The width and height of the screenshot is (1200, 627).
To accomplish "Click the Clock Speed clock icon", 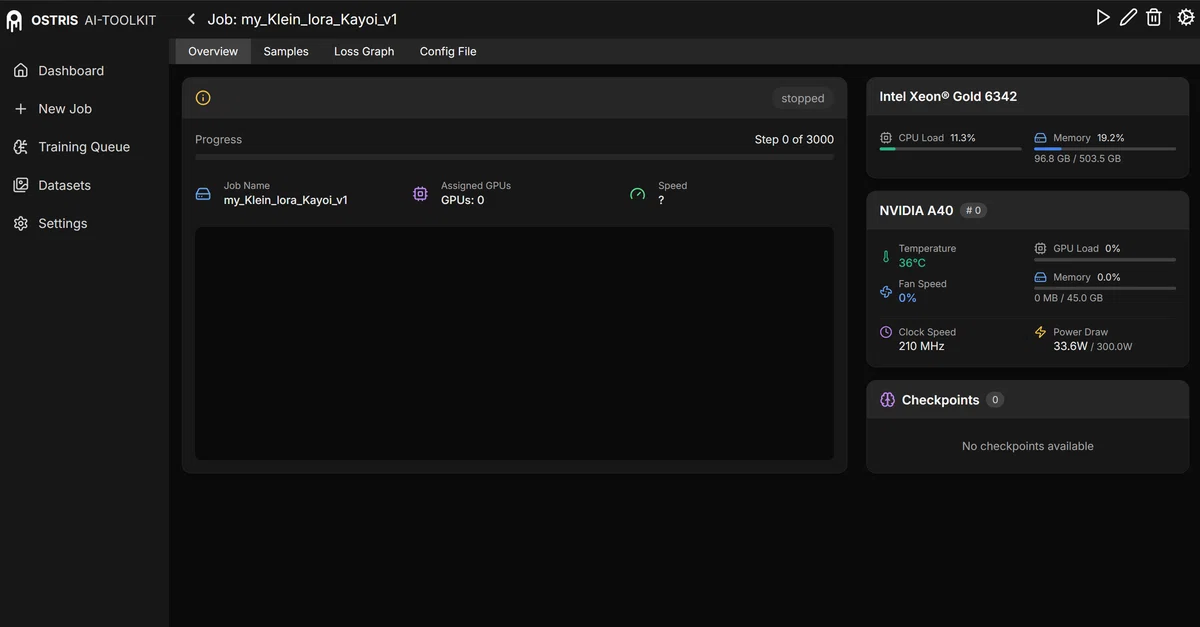I will click(x=886, y=332).
